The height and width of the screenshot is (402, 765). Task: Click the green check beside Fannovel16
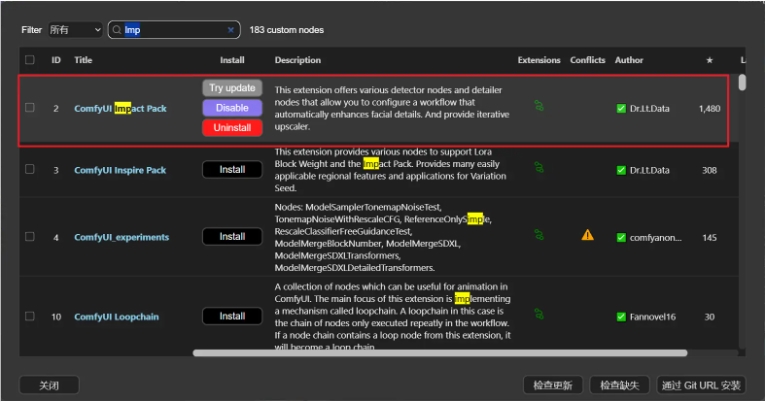(621, 317)
